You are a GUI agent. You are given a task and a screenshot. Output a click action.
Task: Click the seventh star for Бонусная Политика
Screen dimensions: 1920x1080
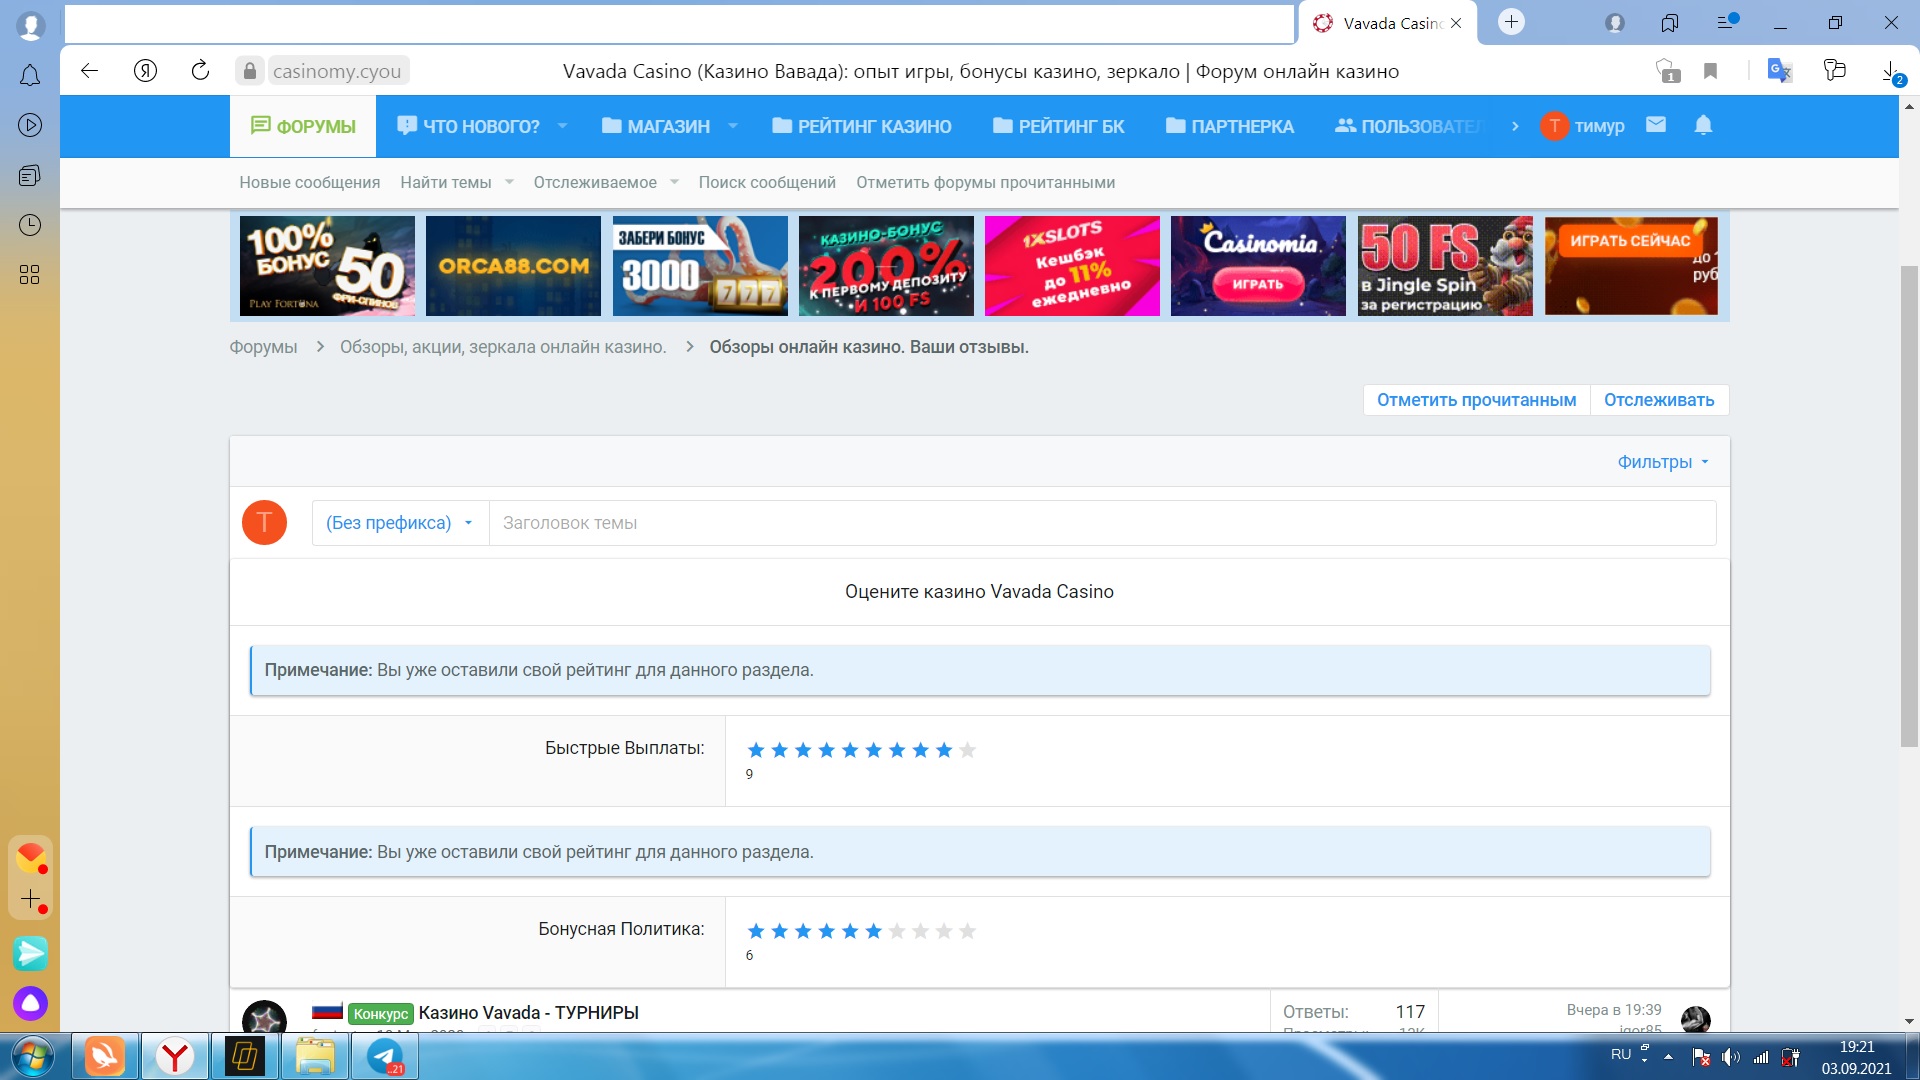click(897, 931)
